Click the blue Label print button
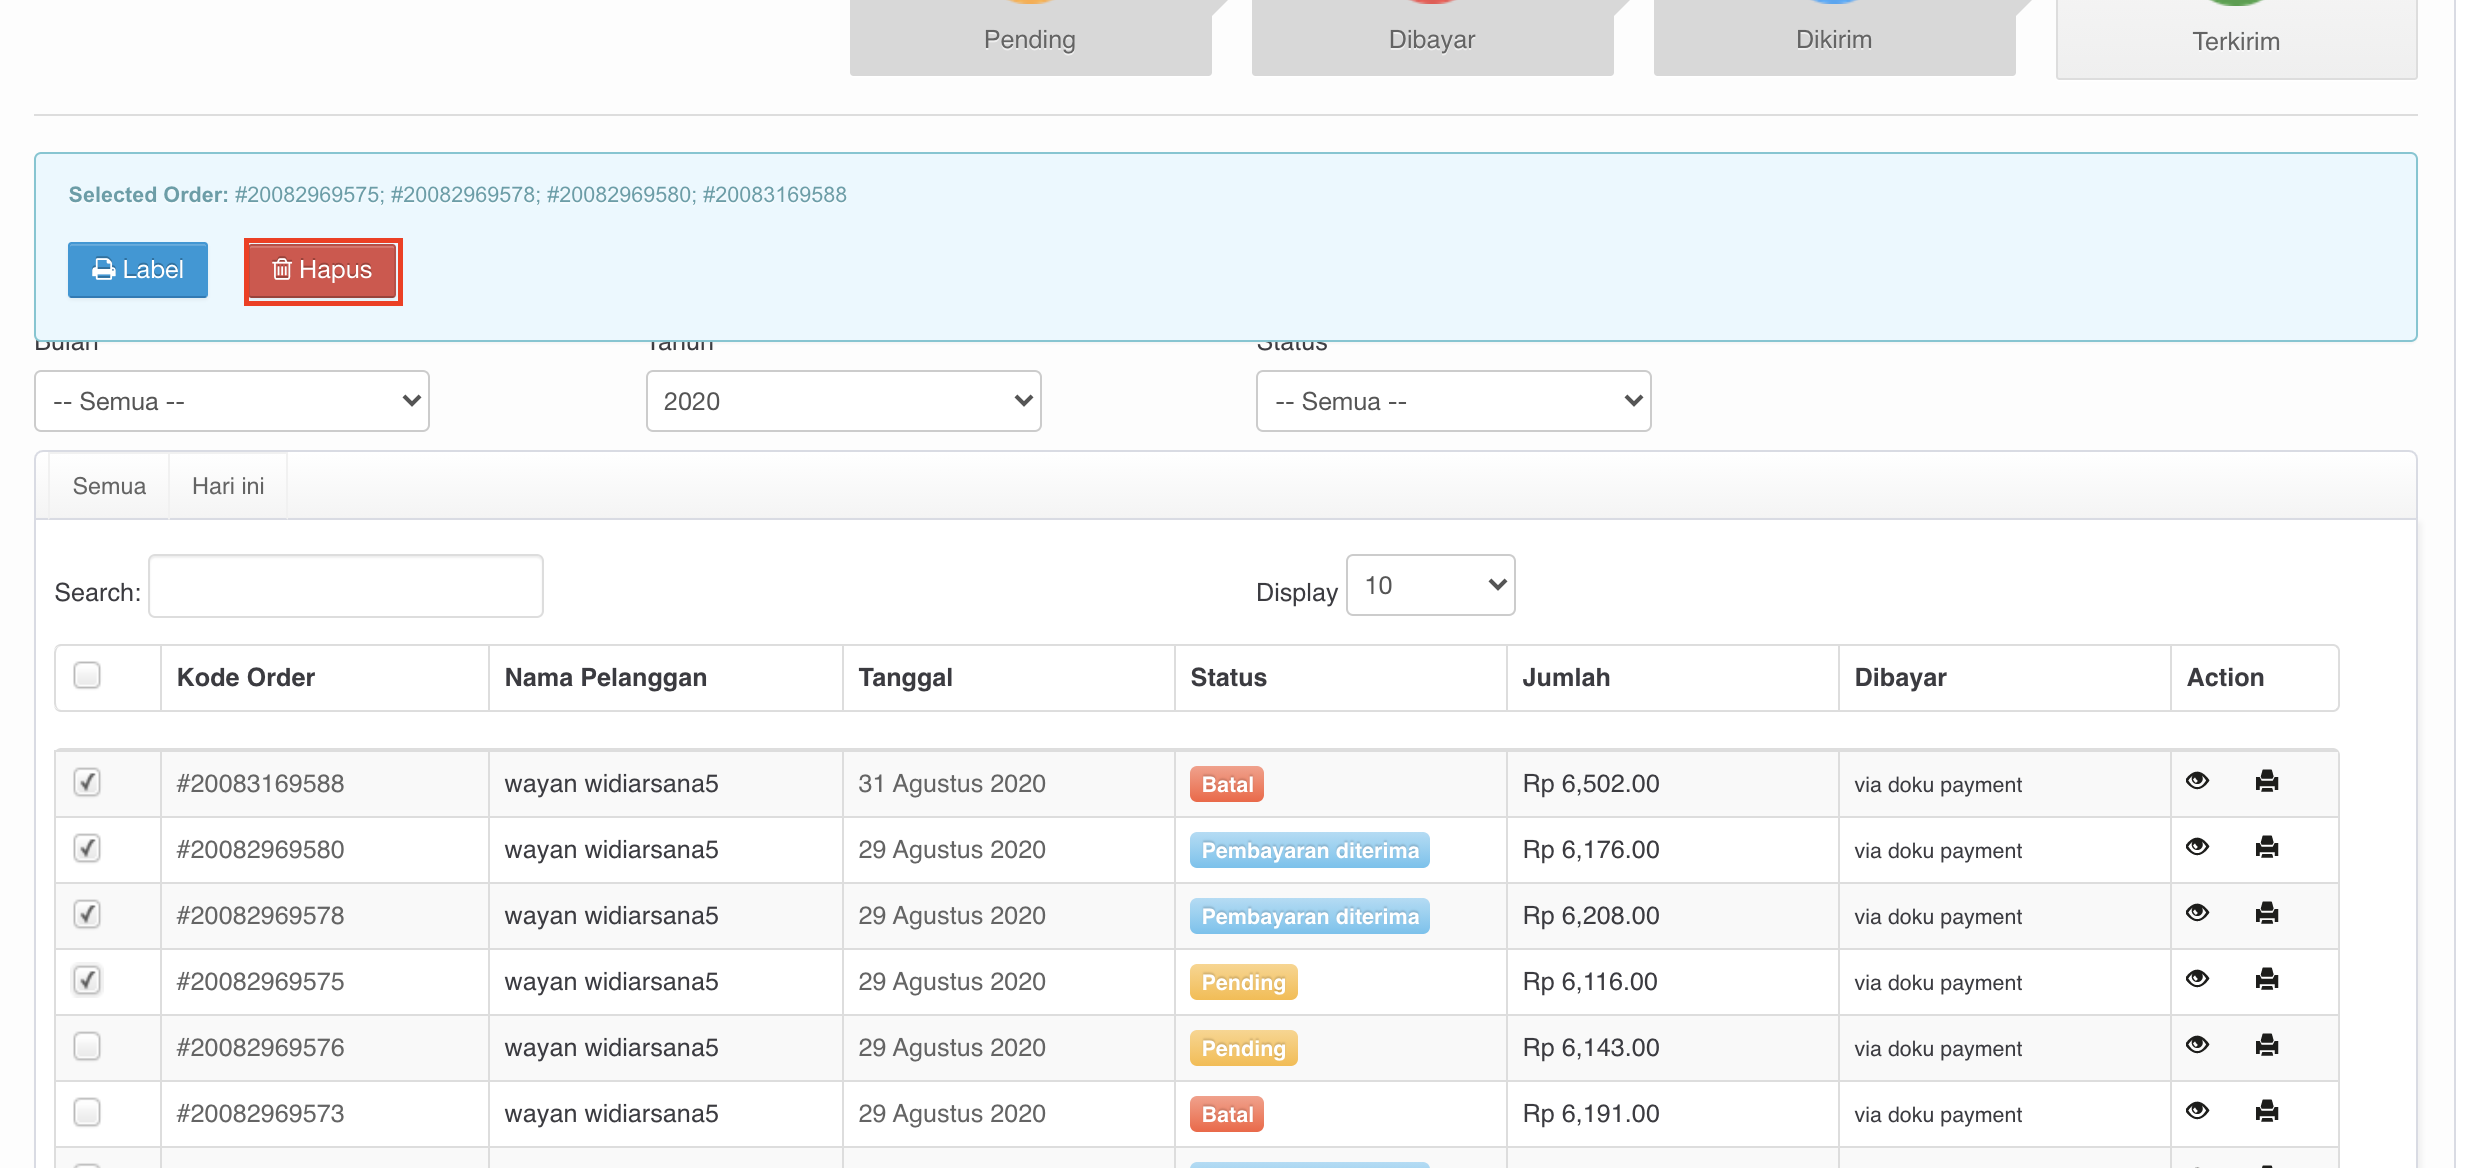This screenshot has width=2468, height=1168. [x=138, y=270]
